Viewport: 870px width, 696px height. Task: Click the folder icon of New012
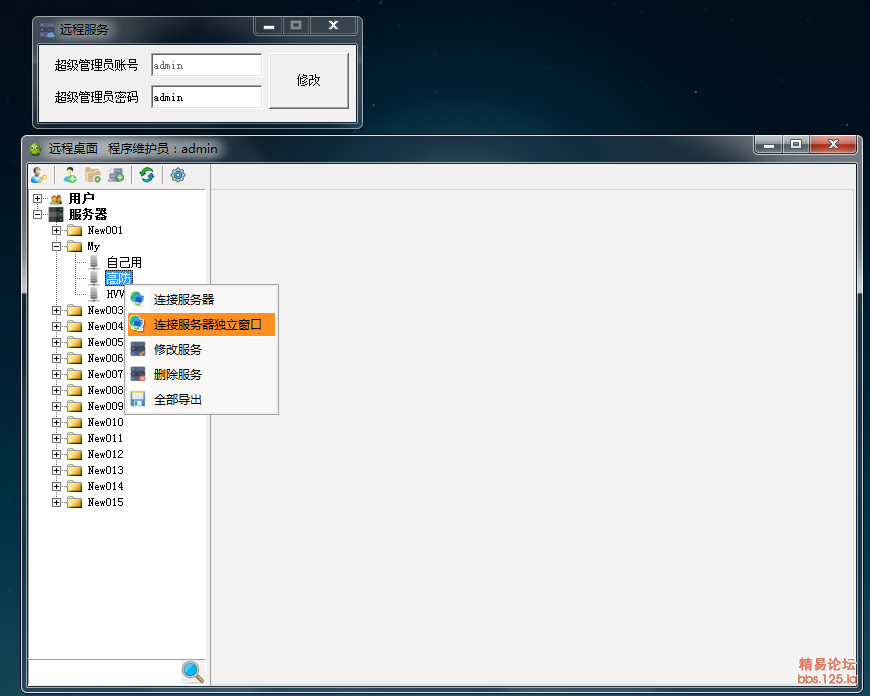pos(74,455)
